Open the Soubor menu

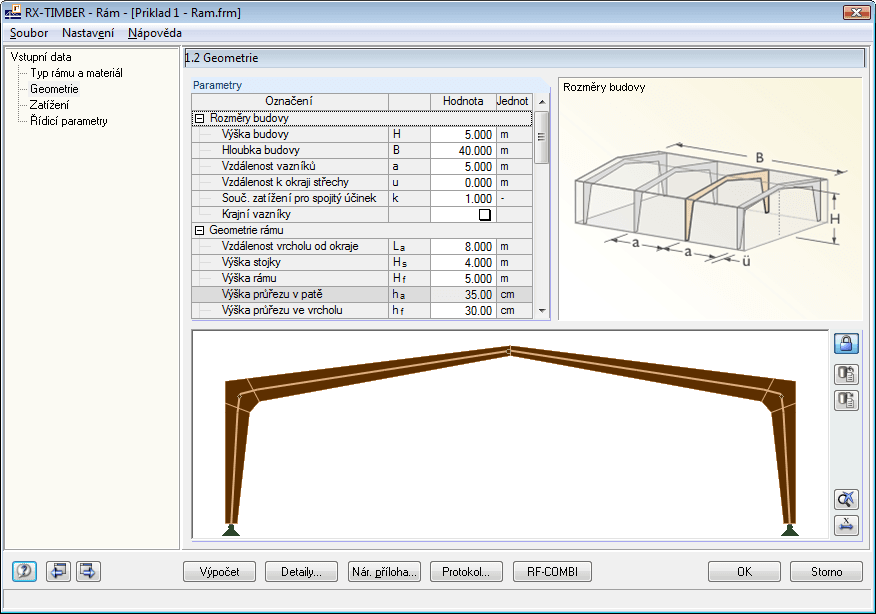point(28,33)
